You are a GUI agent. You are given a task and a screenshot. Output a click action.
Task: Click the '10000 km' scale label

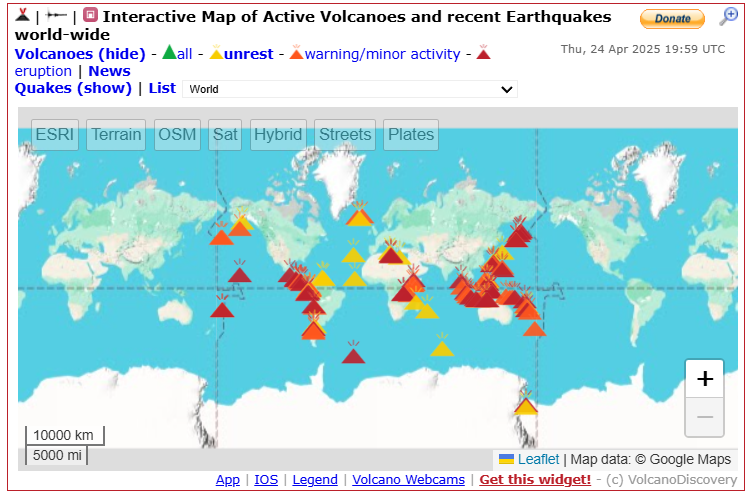pos(63,435)
